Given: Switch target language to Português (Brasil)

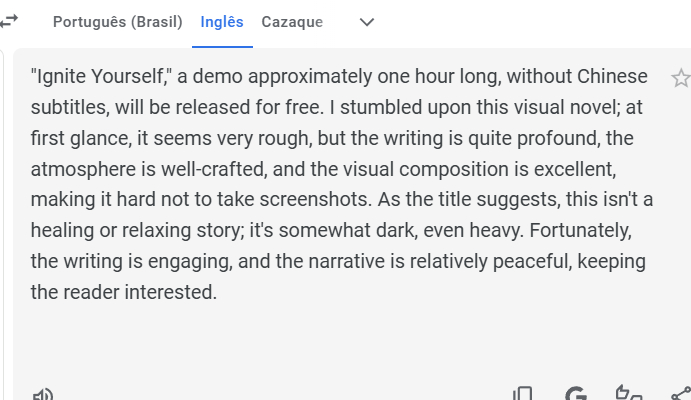Looking at the screenshot, I should pos(118,22).
